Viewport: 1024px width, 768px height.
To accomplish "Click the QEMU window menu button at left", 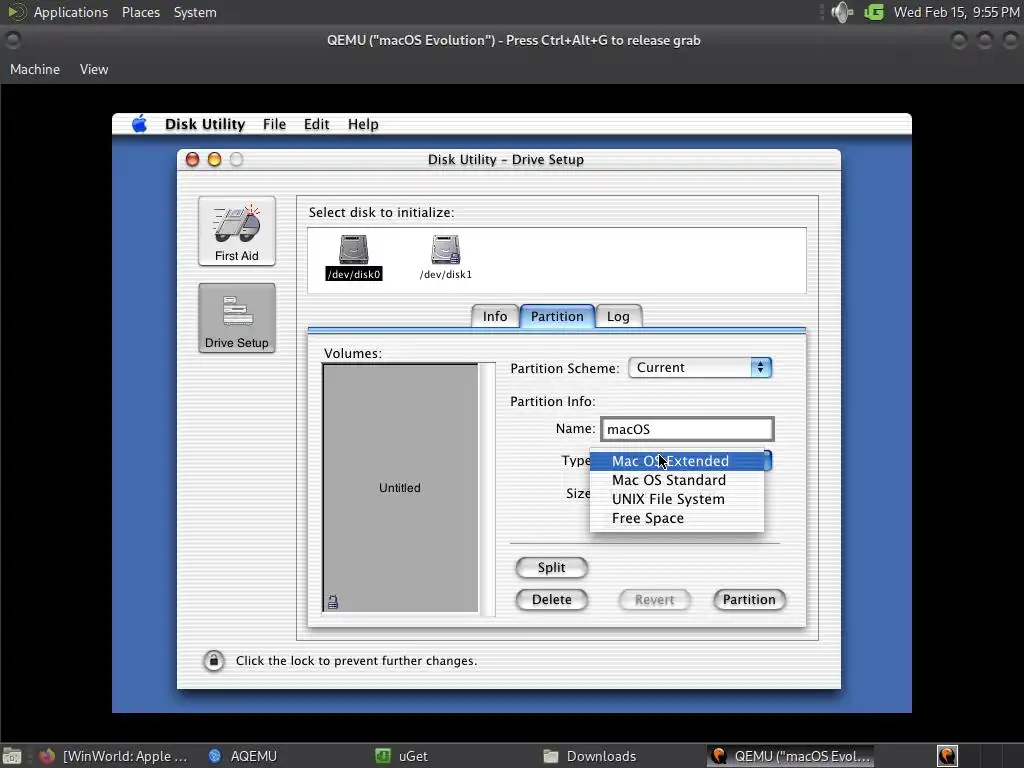I will tap(12, 40).
